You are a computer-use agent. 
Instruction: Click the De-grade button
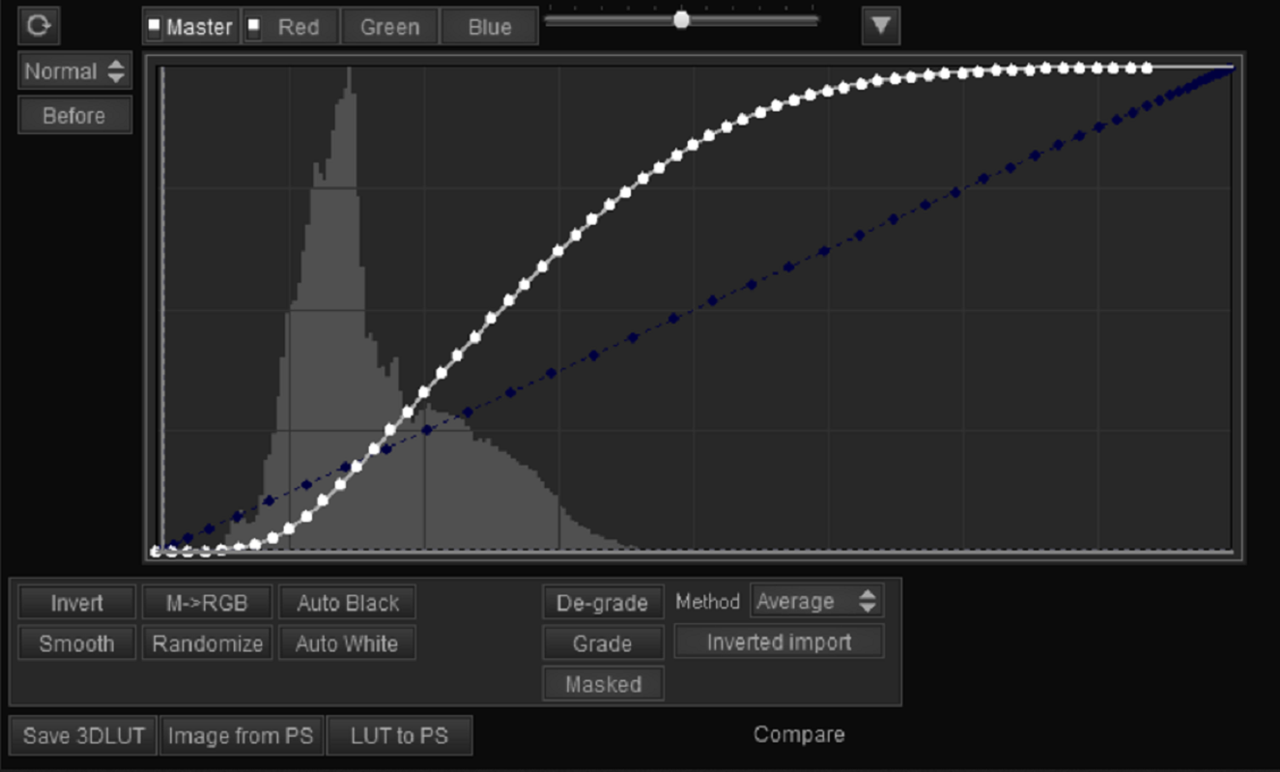pos(603,603)
